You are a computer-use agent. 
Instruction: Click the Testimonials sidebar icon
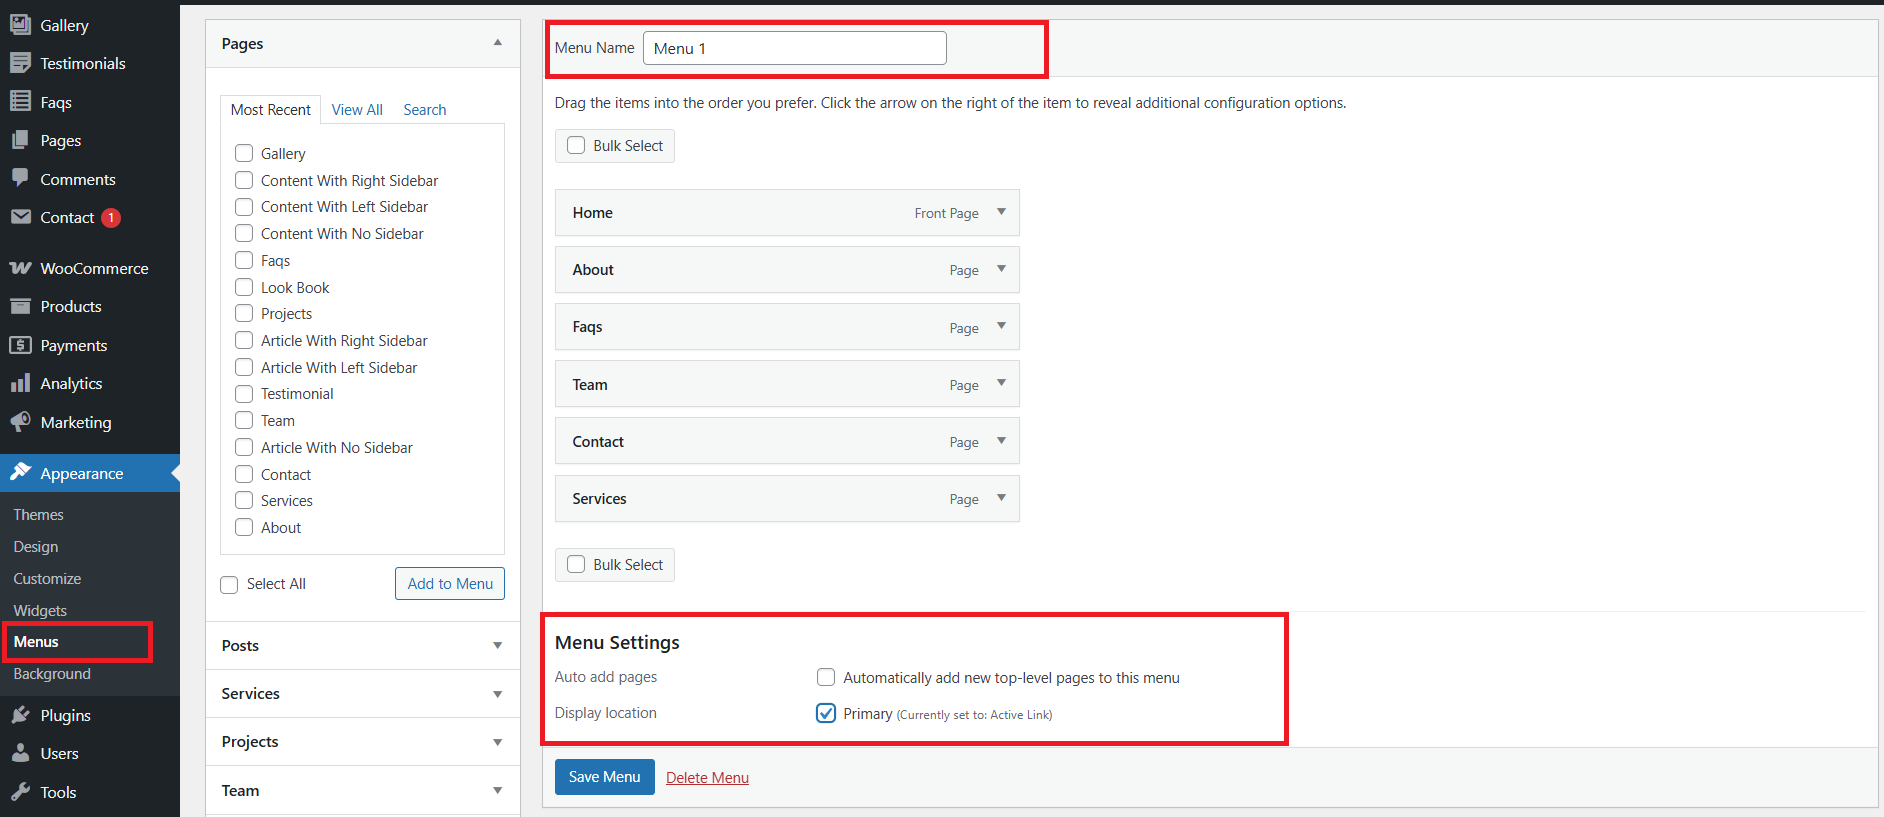[x=20, y=63]
